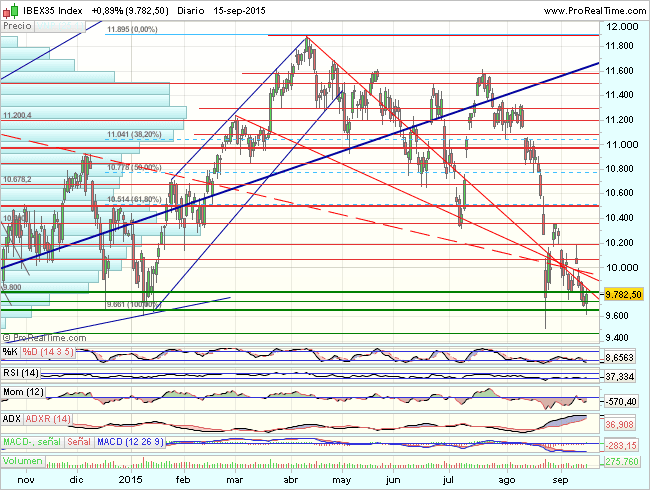The image size is (650, 490).
Task: Select the Precio label in the price panel
Action: (x=17, y=26)
